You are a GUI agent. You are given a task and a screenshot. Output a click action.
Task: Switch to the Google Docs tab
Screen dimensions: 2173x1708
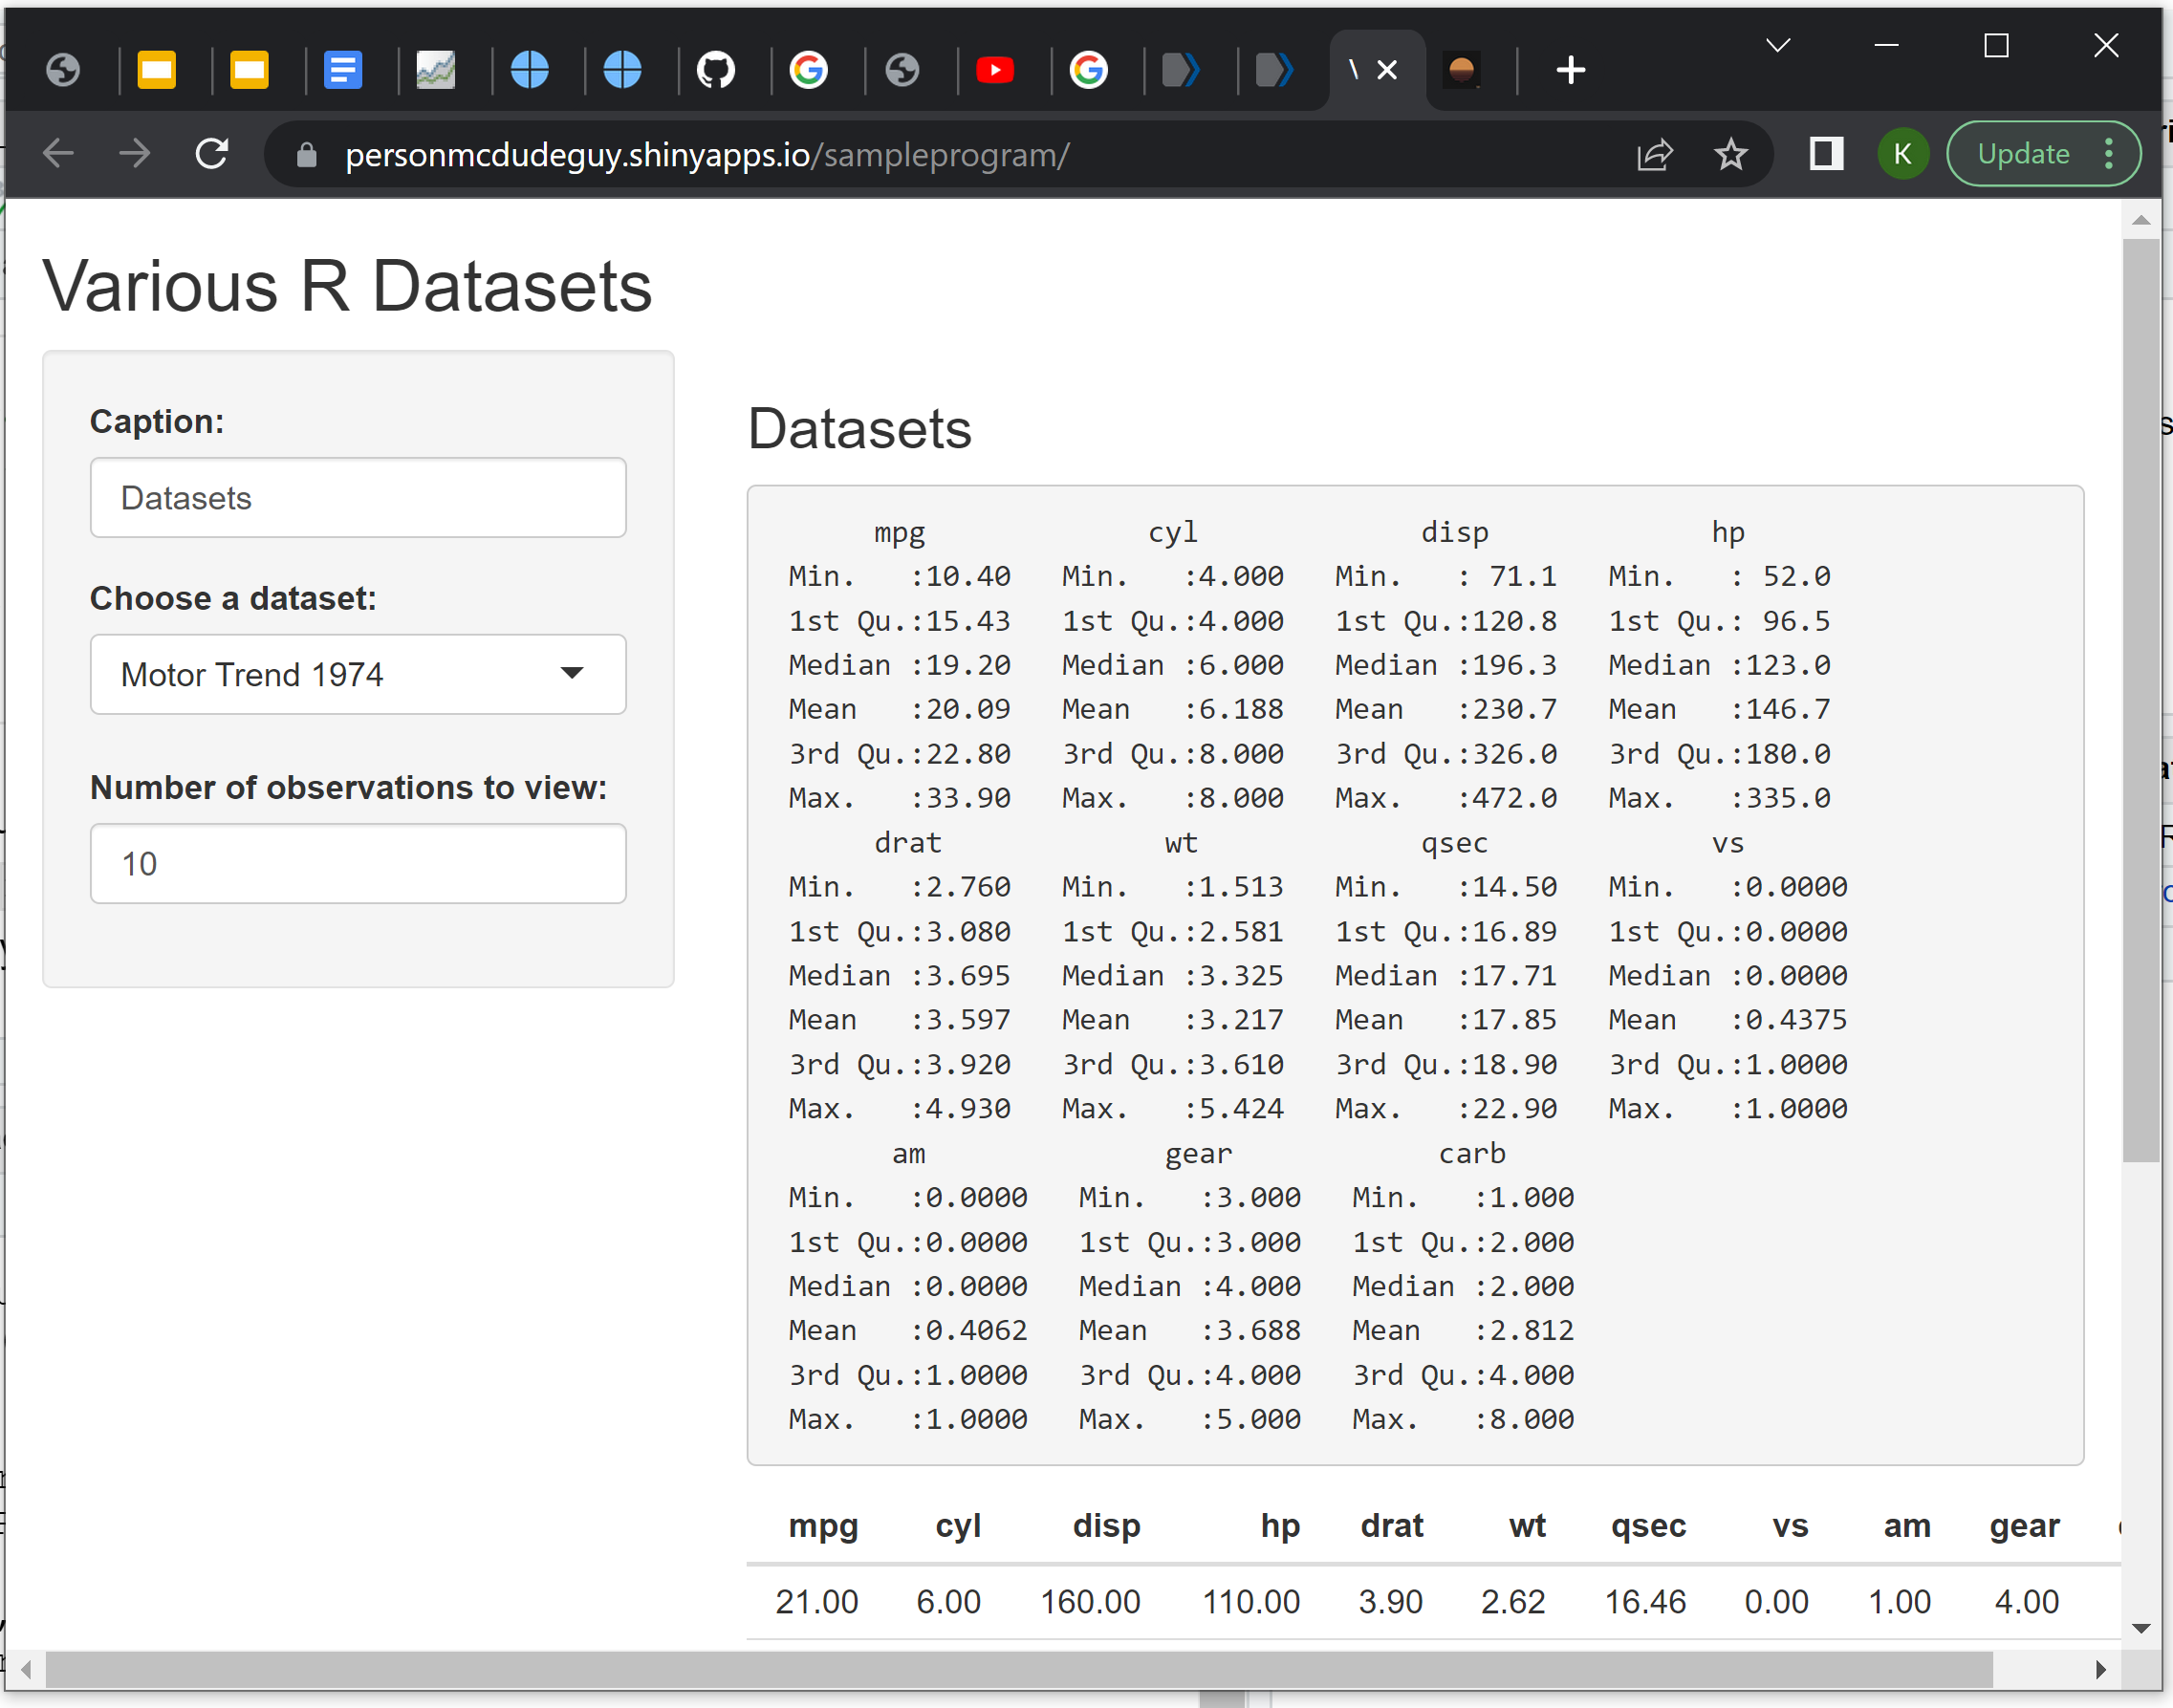(342, 70)
